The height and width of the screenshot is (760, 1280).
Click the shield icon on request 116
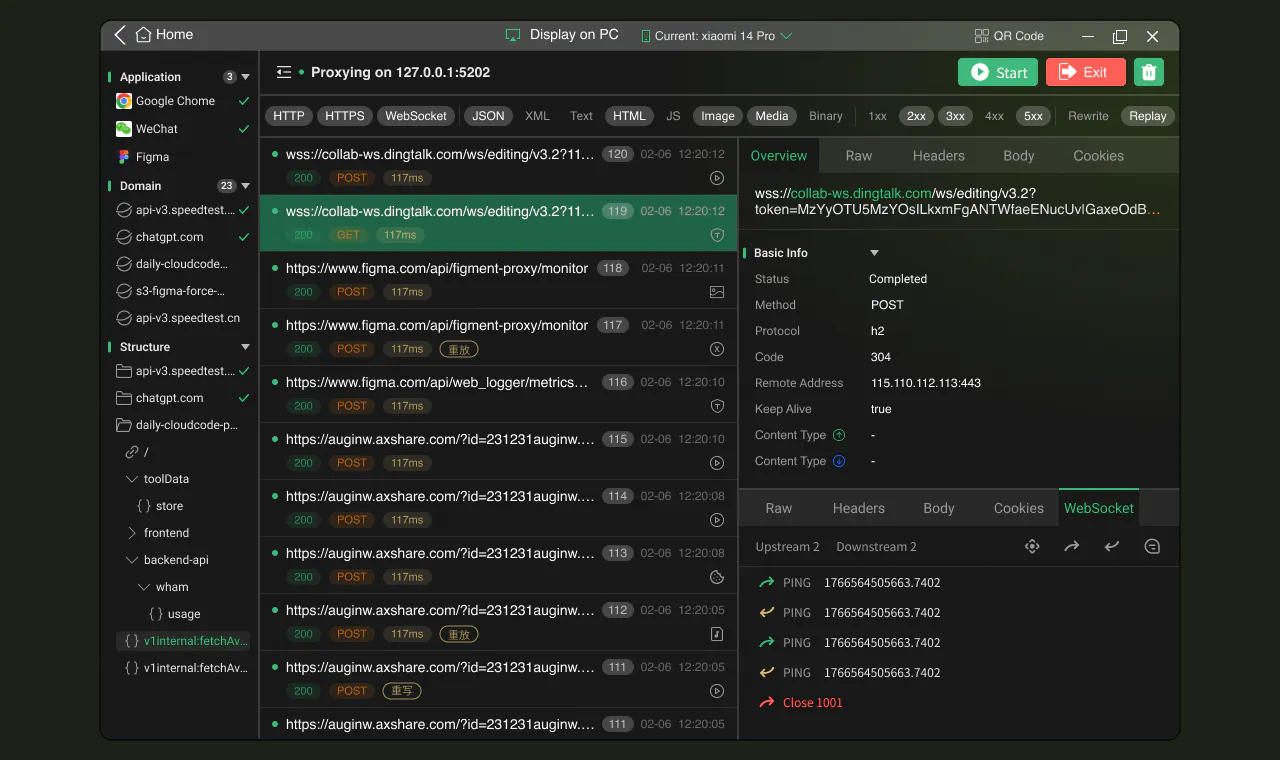pyautogui.click(x=716, y=406)
